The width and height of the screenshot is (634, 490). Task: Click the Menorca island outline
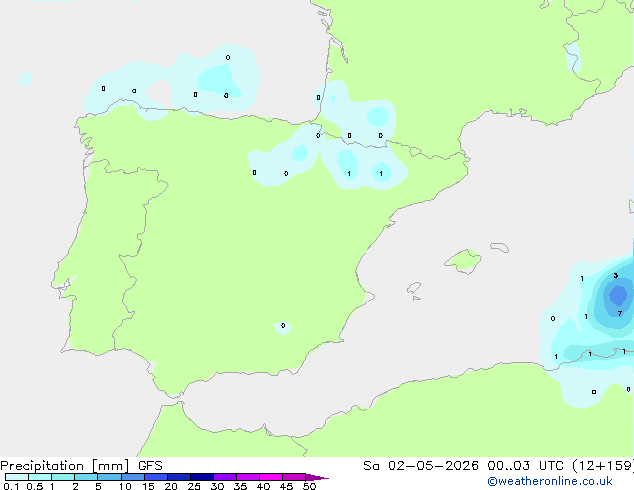500,247
